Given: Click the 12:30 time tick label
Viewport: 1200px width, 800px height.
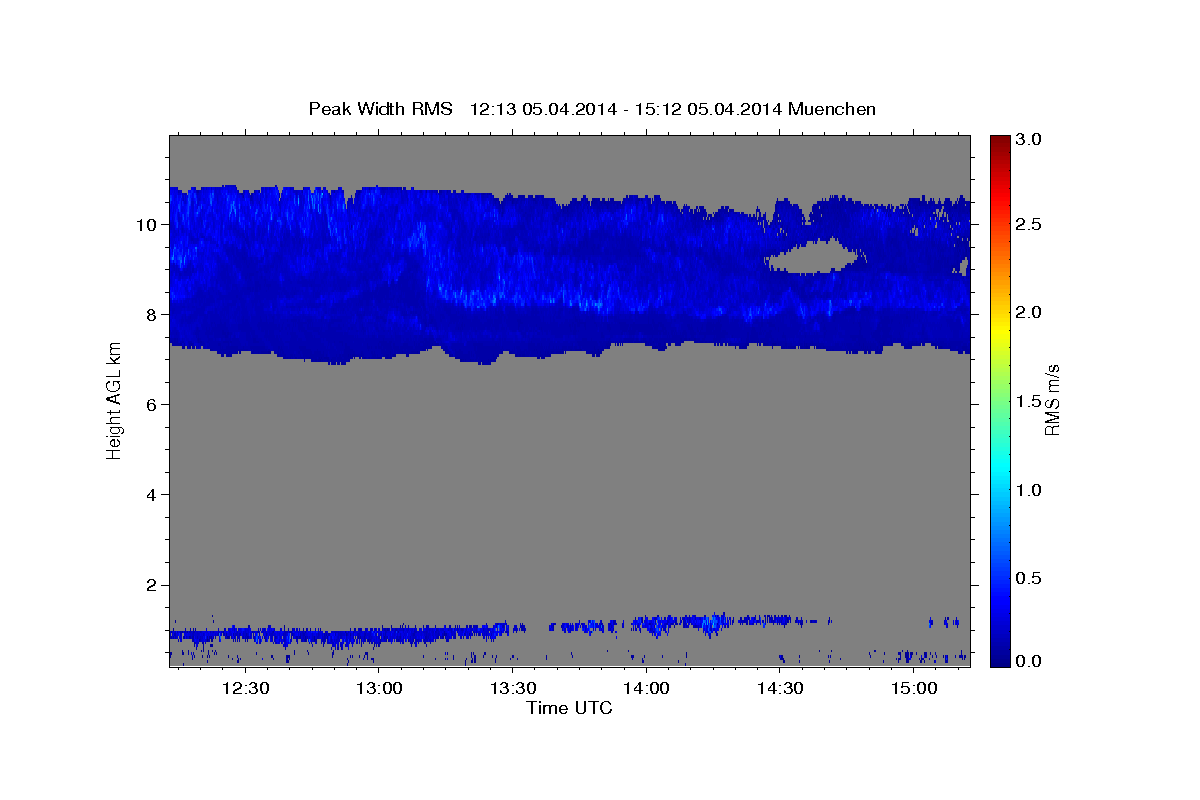Looking at the screenshot, I should [246, 688].
